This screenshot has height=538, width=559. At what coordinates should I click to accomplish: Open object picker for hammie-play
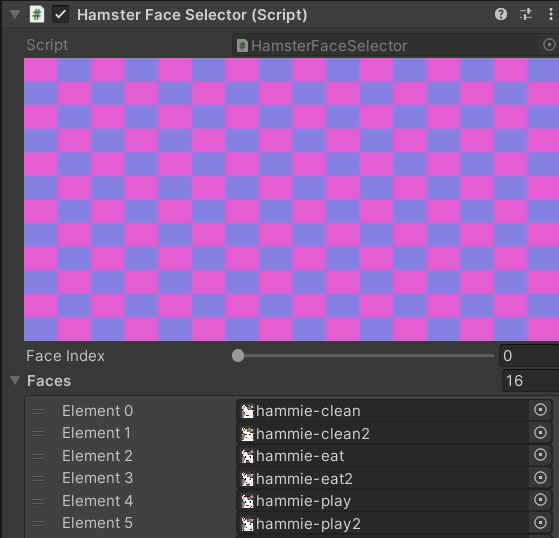click(x=540, y=499)
